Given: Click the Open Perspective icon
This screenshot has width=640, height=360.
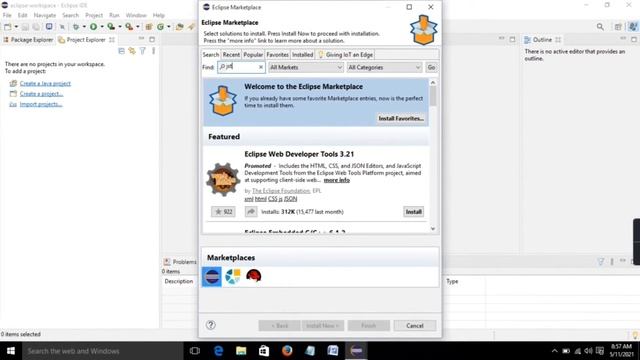Looking at the screenshot, I should click(618, 27).
